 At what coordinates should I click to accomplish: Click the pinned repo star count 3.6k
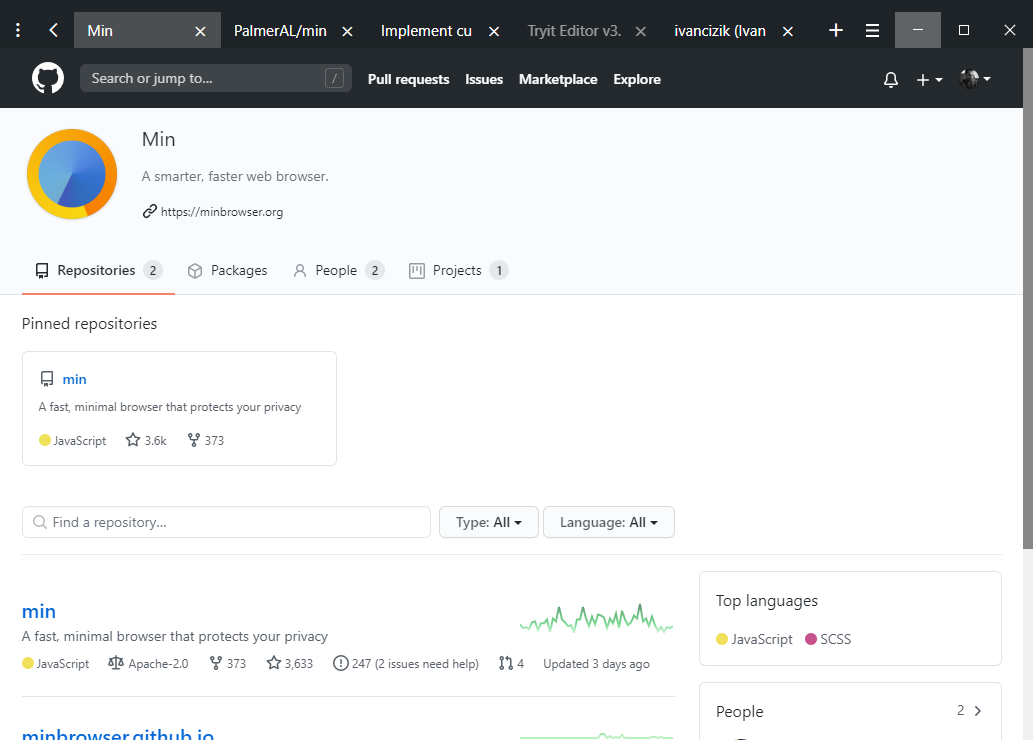pos(146,440)
